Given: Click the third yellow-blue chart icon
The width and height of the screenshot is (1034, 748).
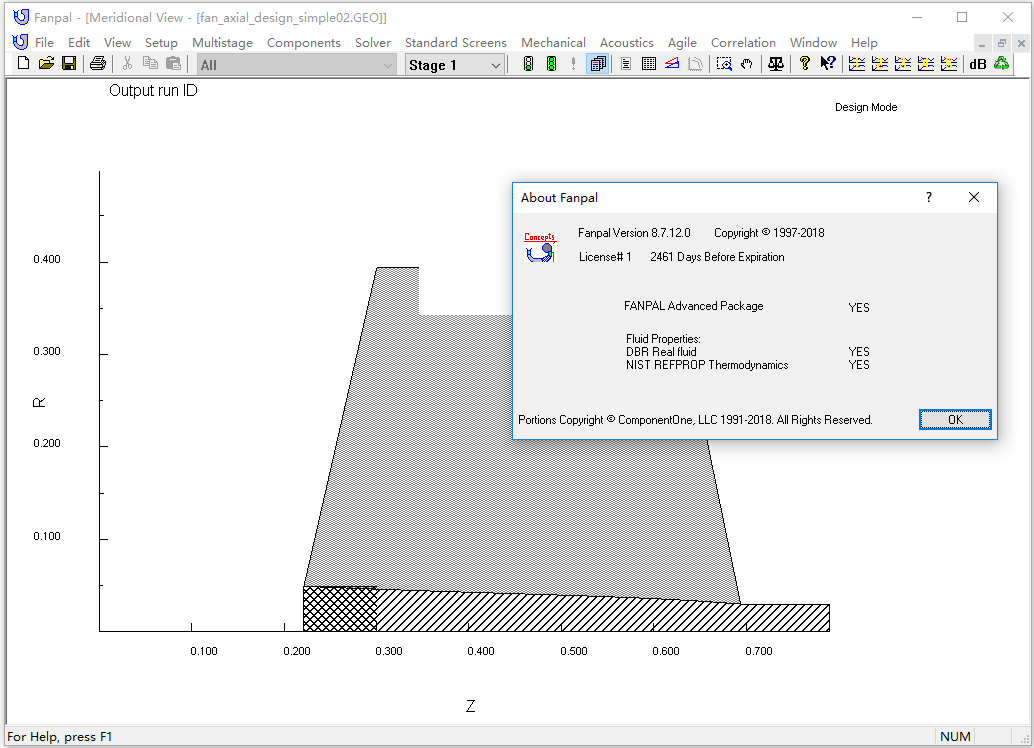Looking at the screenshot, I should (x=903, y=64).
